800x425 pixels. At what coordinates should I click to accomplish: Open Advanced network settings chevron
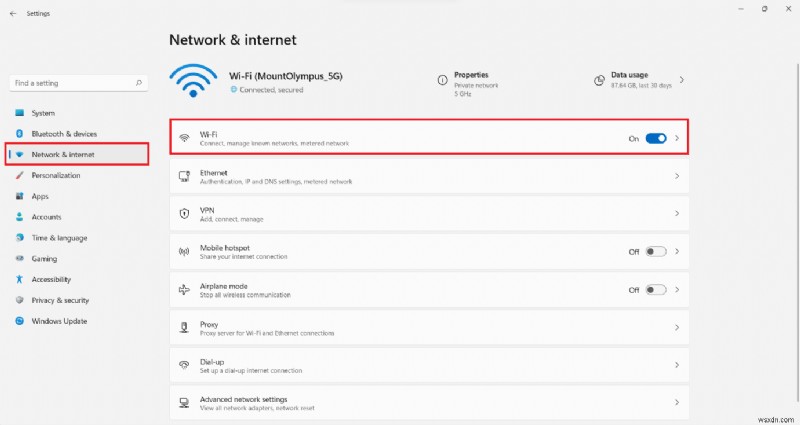point(677,403)
